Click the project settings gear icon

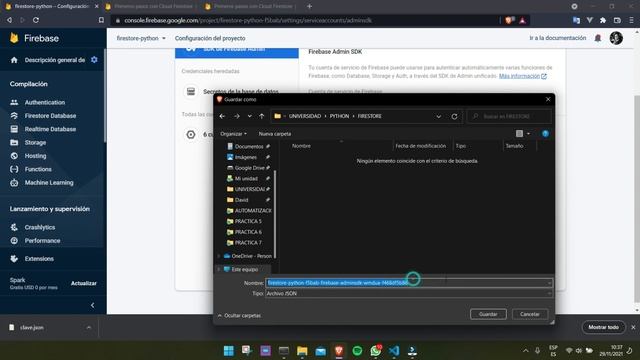coord(94,60)
